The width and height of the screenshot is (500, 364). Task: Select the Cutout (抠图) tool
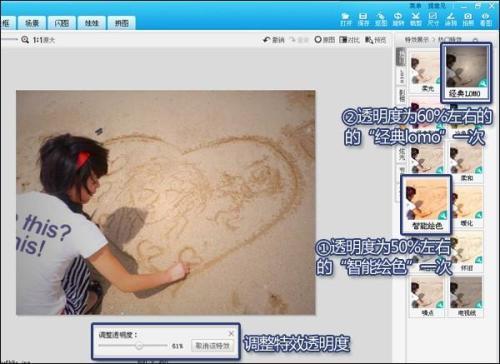tap(381, 19)
